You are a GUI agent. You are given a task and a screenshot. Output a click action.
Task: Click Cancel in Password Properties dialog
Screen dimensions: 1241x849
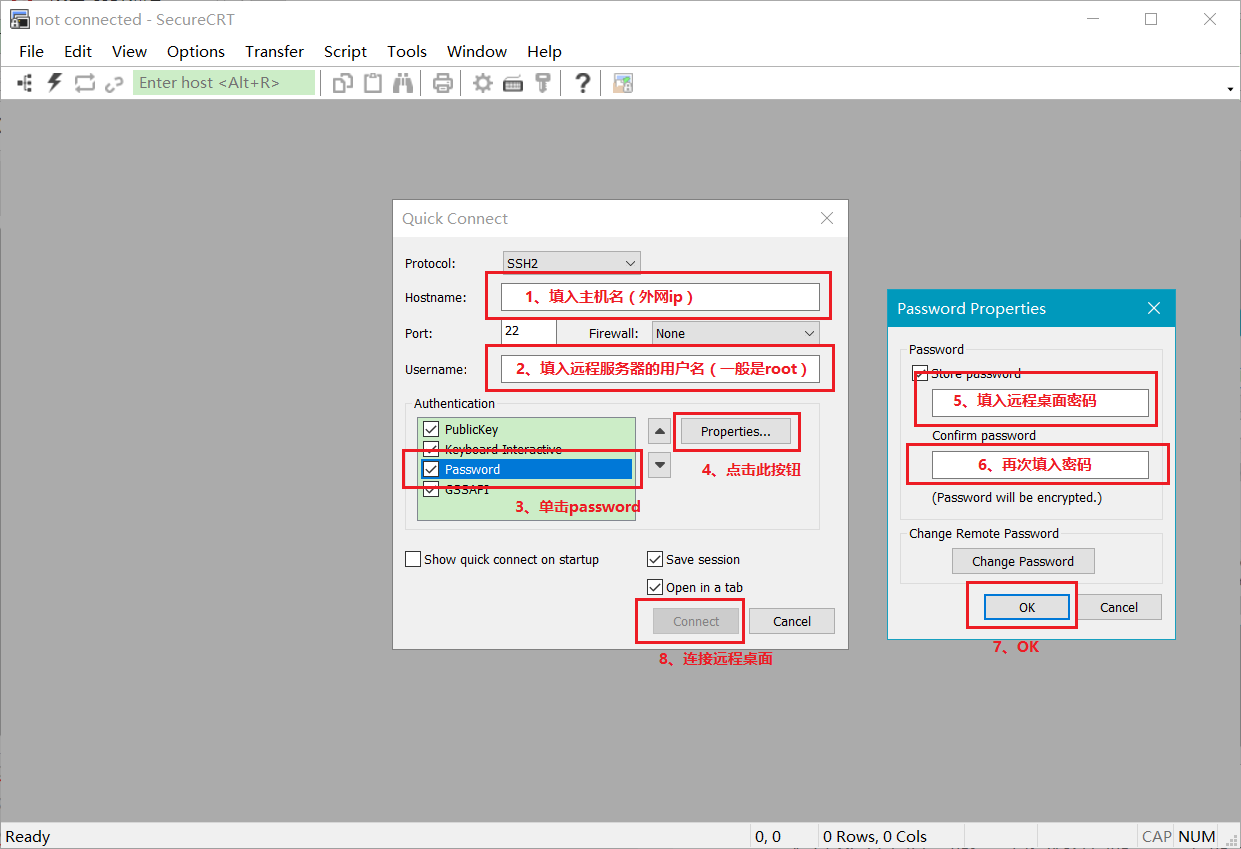point(1119,607)
